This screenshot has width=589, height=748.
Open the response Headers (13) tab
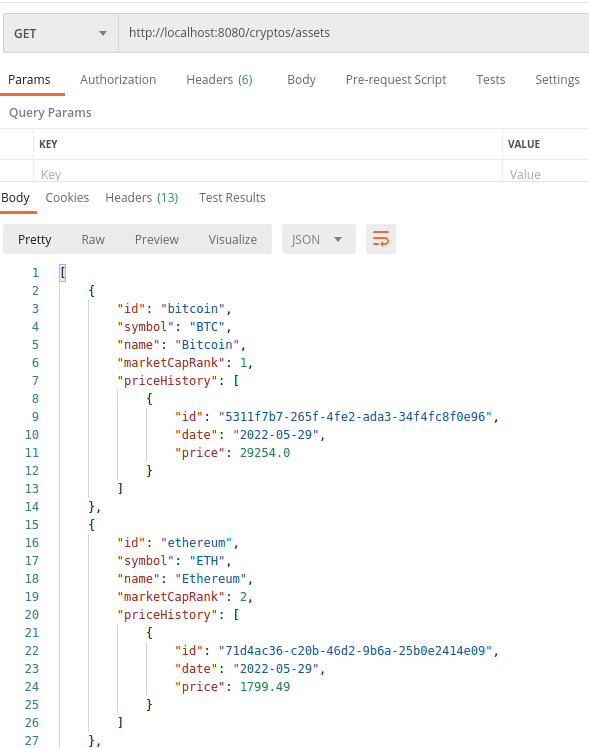point(142,197)
